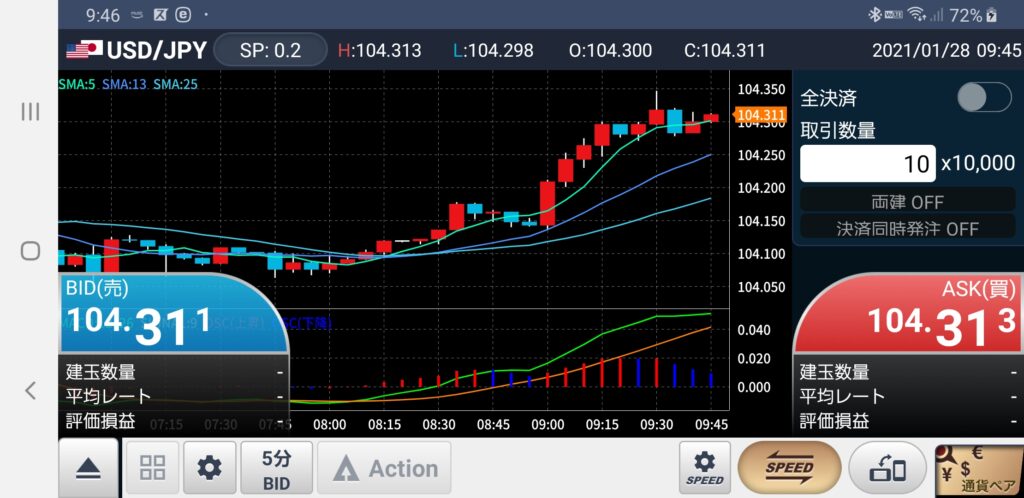Tap the SMA:5 indicator legend
Viewport: 1024px width, 498px height.
tap(77, 84)
